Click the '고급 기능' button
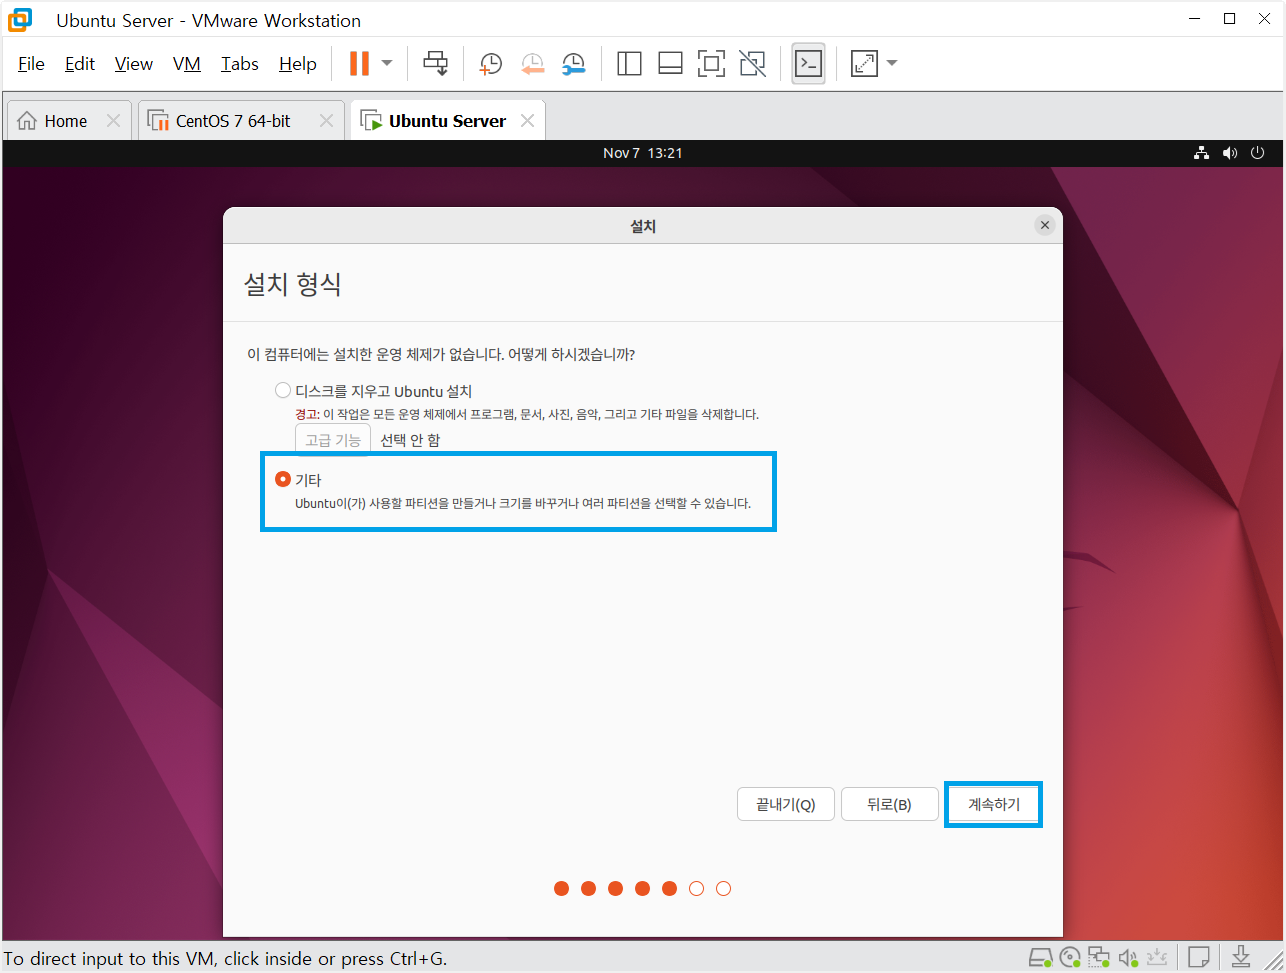Viewport: 1286px width, 973px height. point(333,440)
